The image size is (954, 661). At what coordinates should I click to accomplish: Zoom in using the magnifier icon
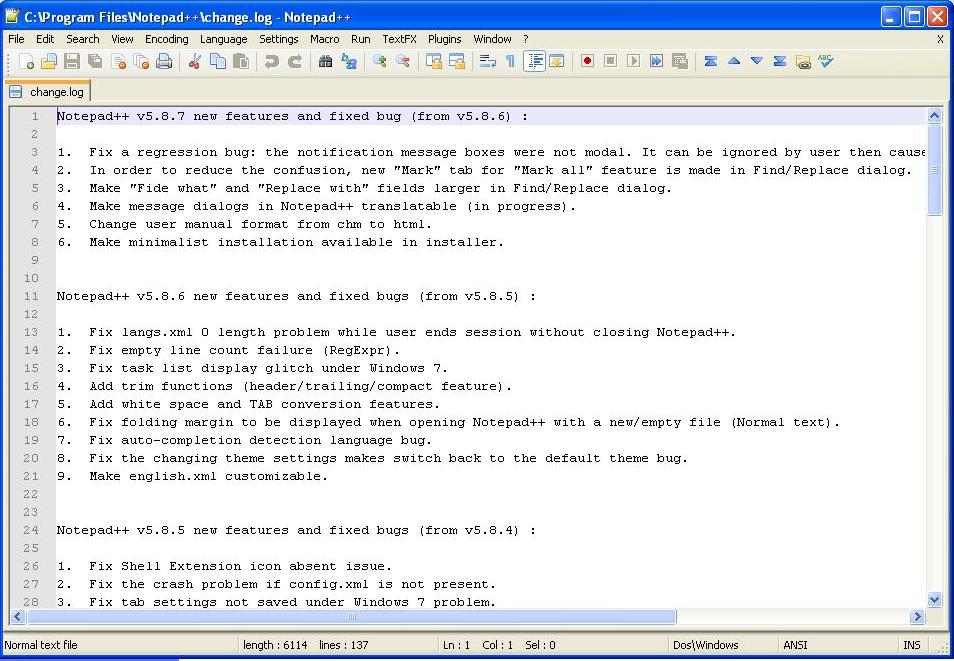pos(380,61)
